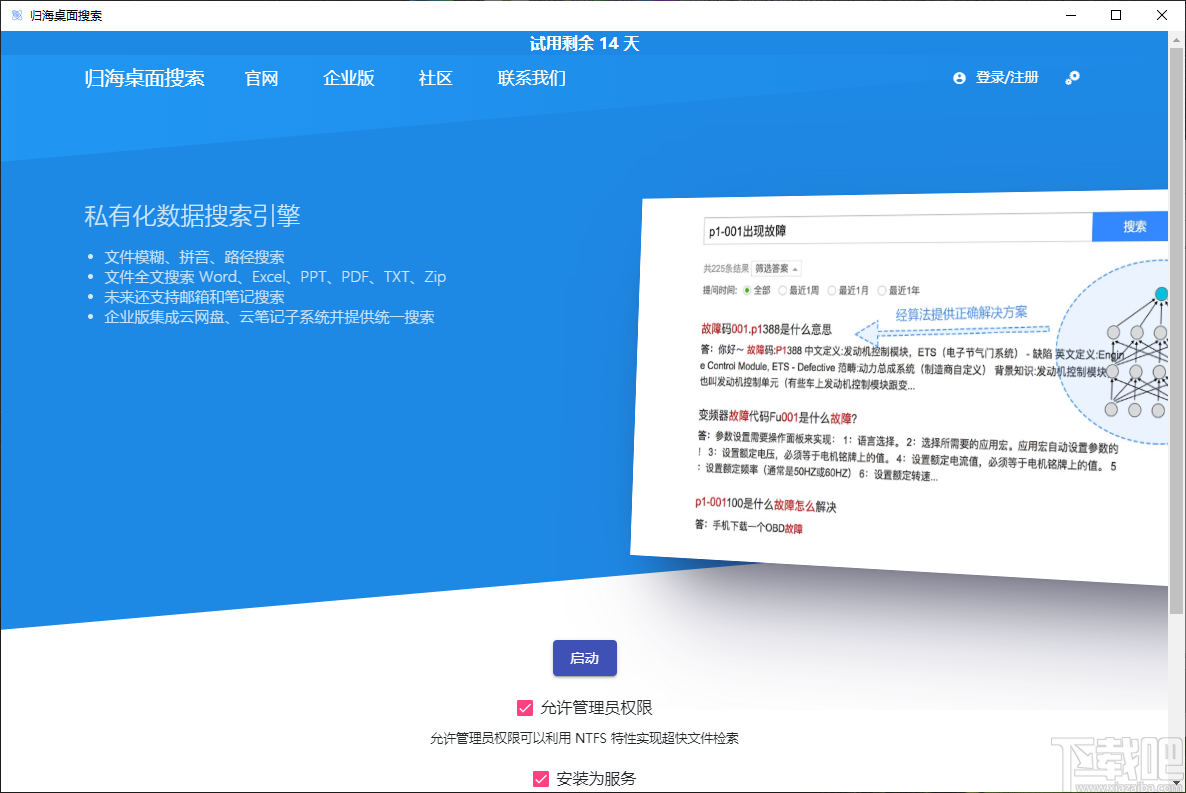Minimize the 归海桌面搜索 window
The height and width of the screenshot is (793, 1186).
click(x=1071, y=15)
